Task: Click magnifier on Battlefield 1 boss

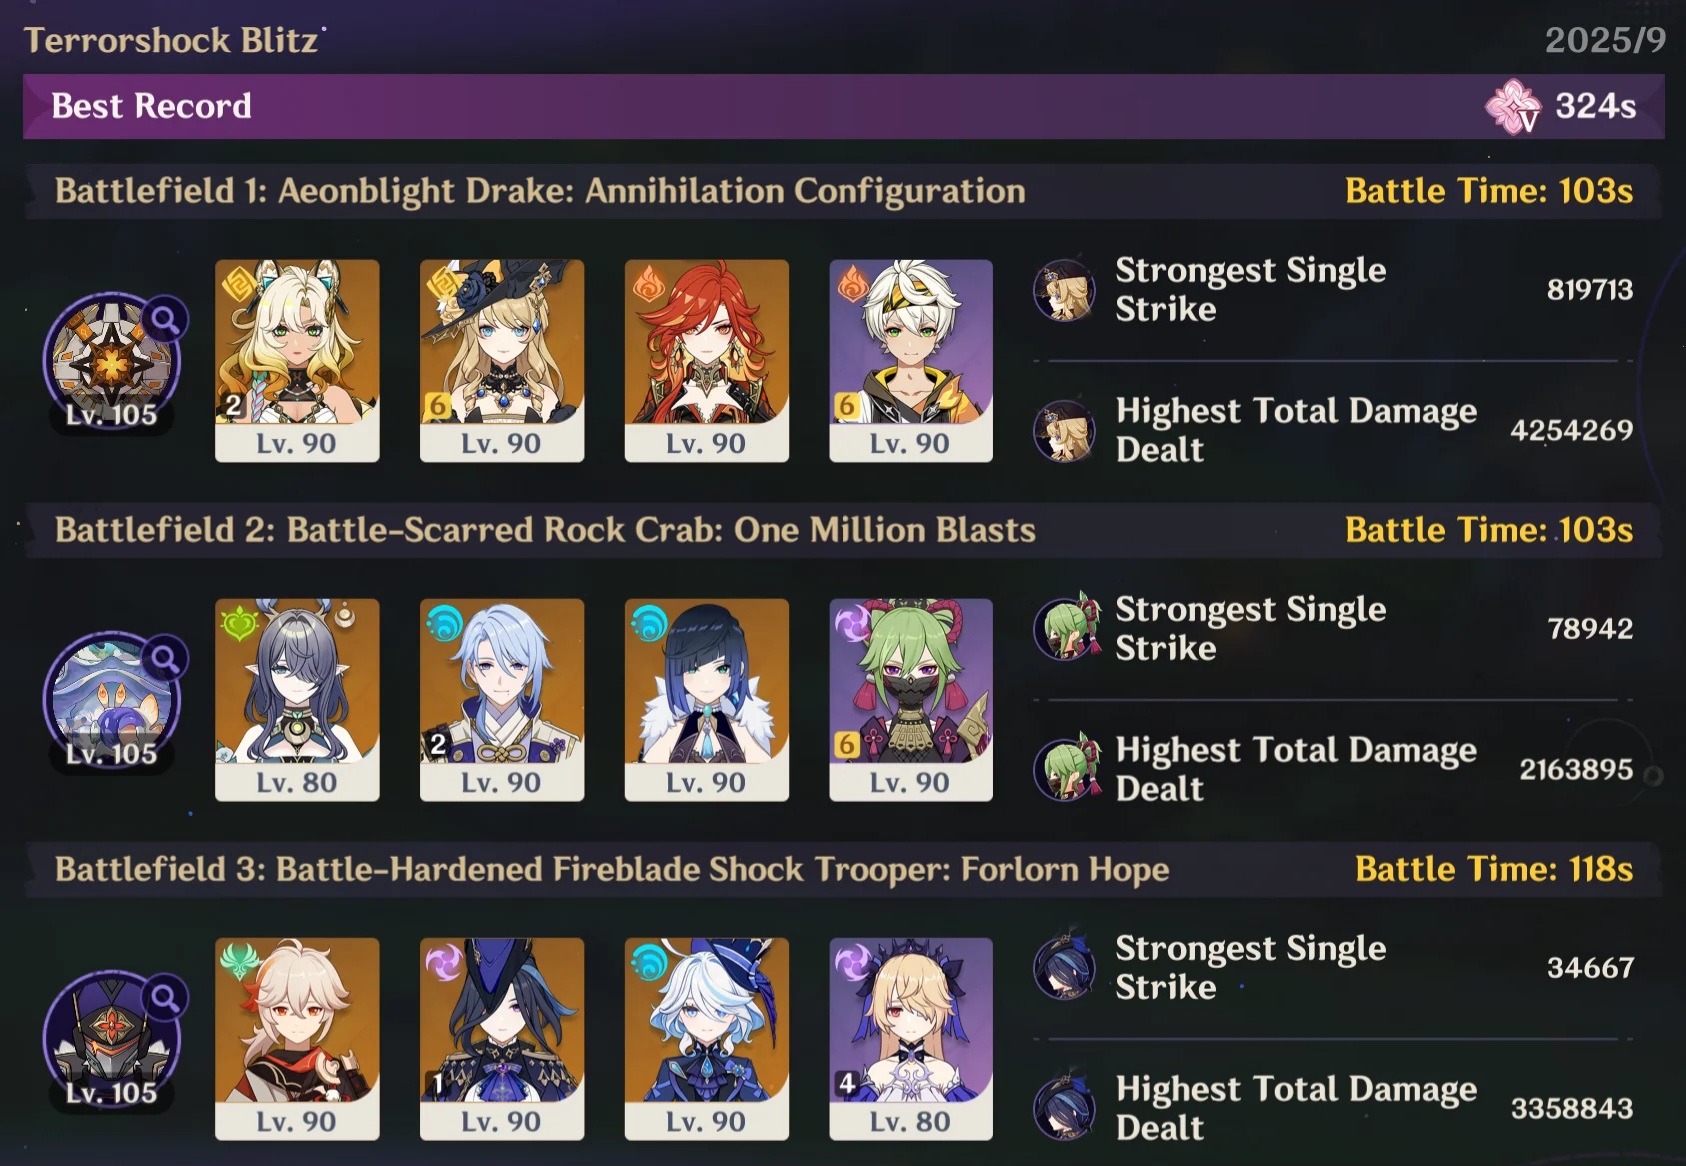Action: (165, 320)
